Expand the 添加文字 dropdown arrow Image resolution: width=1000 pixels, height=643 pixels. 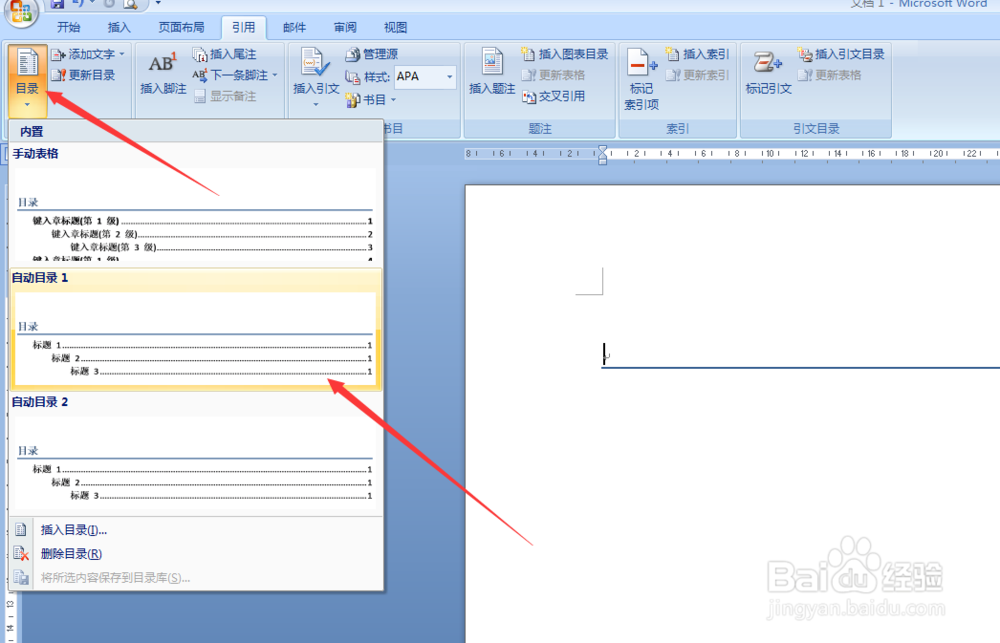tap(122, 54)
